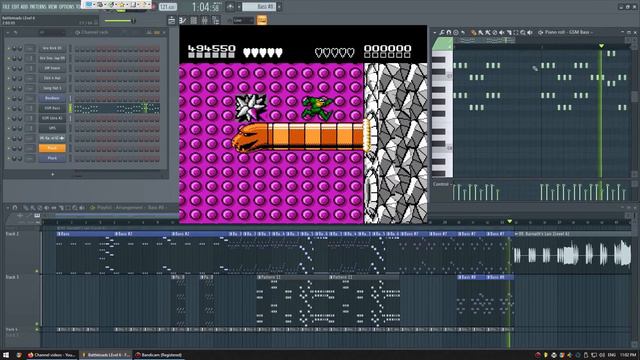Click the arrow left of the pattern selector
This screenshot has width=640, height=360.
[x=239, y=7]
